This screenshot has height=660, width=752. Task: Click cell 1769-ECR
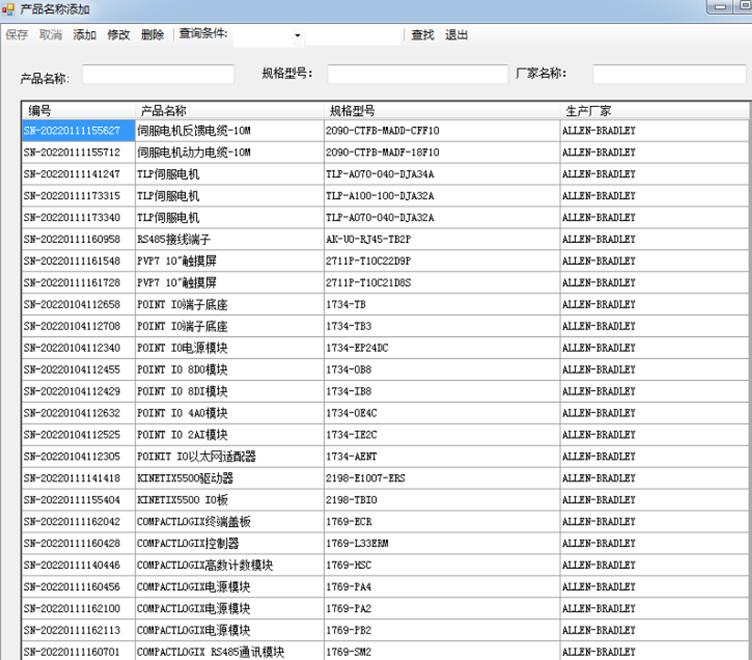[442, 521]
